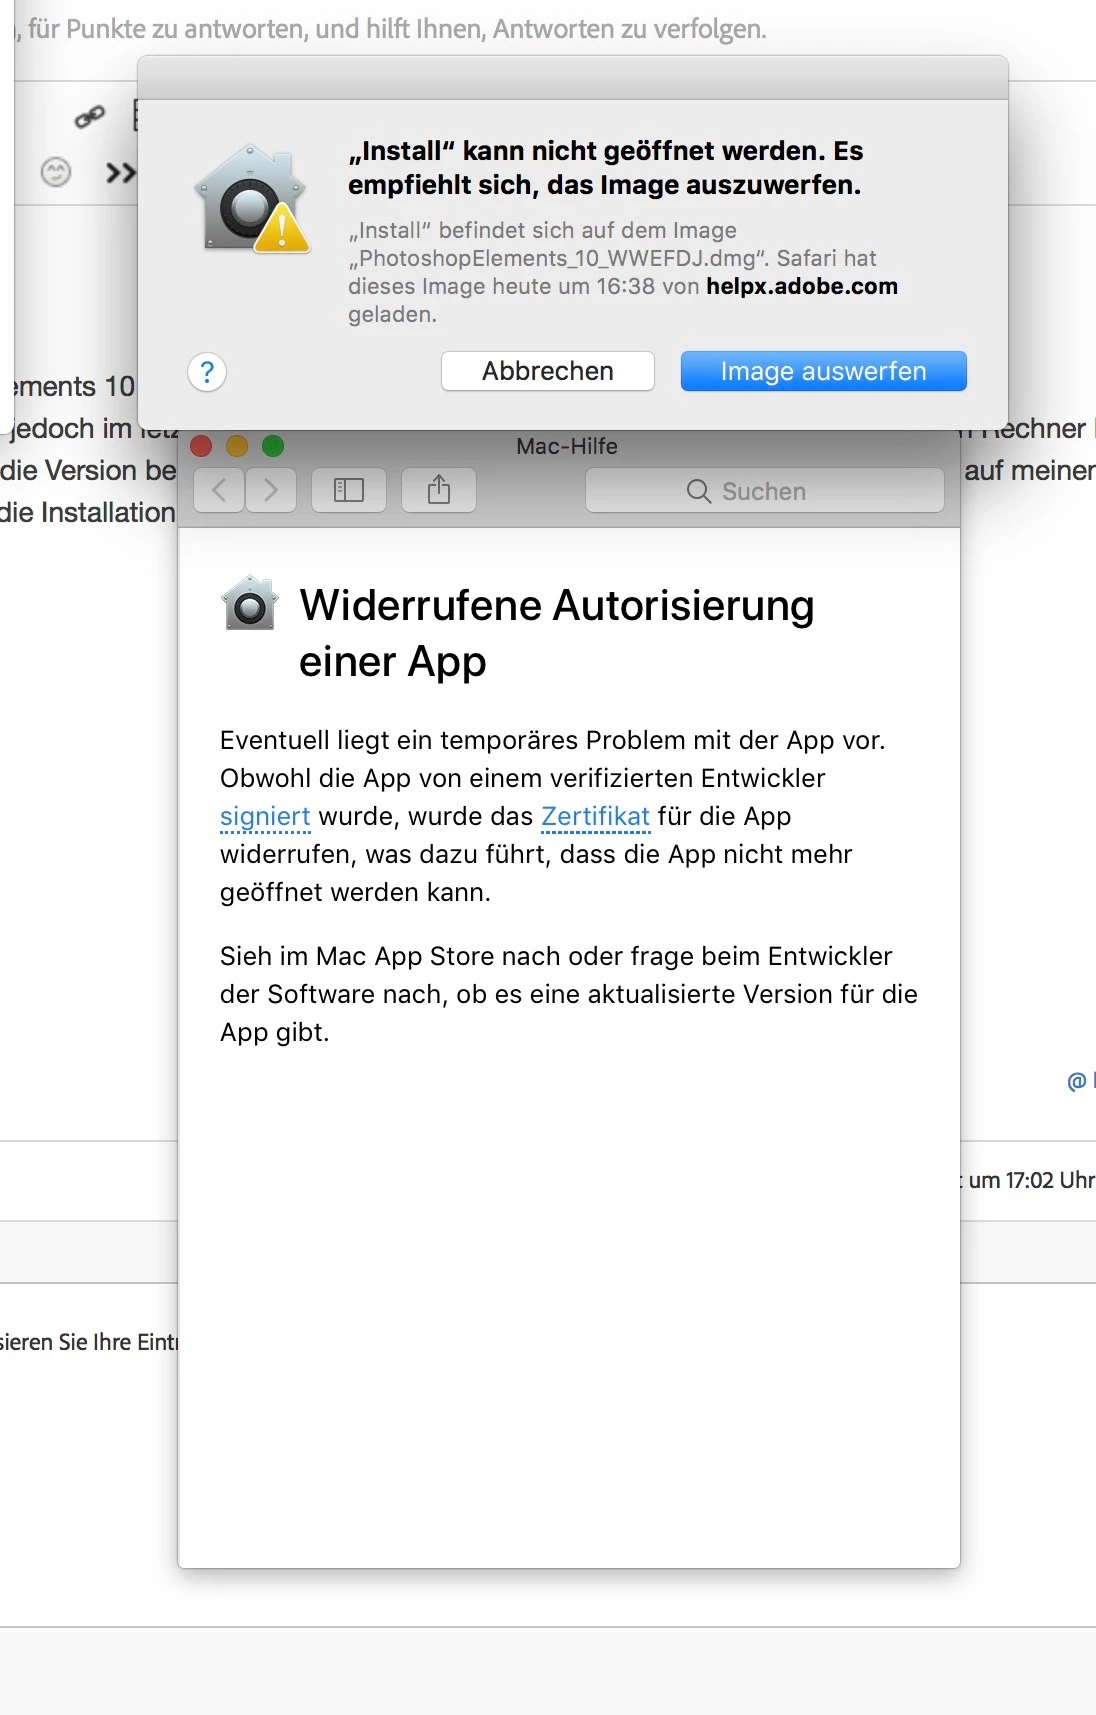This screenshot has width=1096, height=1715.
Task: Expand the editor toolbar with double chevron
Action: tap(120, 173)
